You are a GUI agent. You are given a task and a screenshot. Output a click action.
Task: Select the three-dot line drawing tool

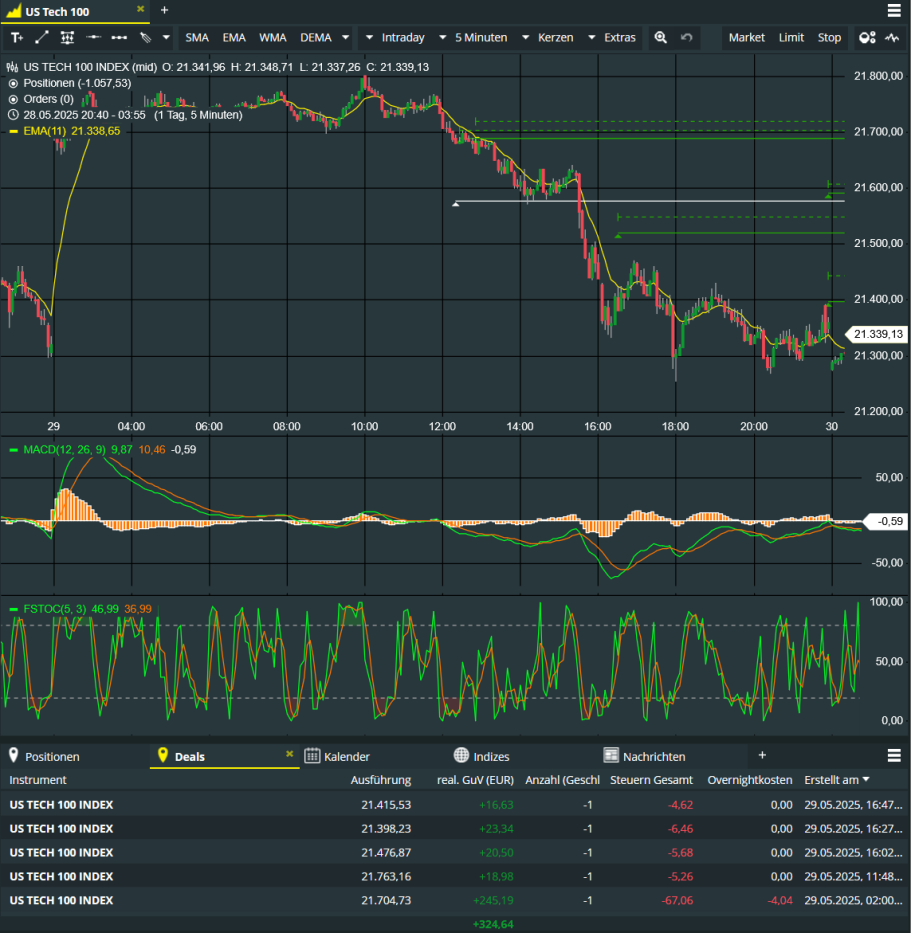pyautogui.click(x=119, y=37)
